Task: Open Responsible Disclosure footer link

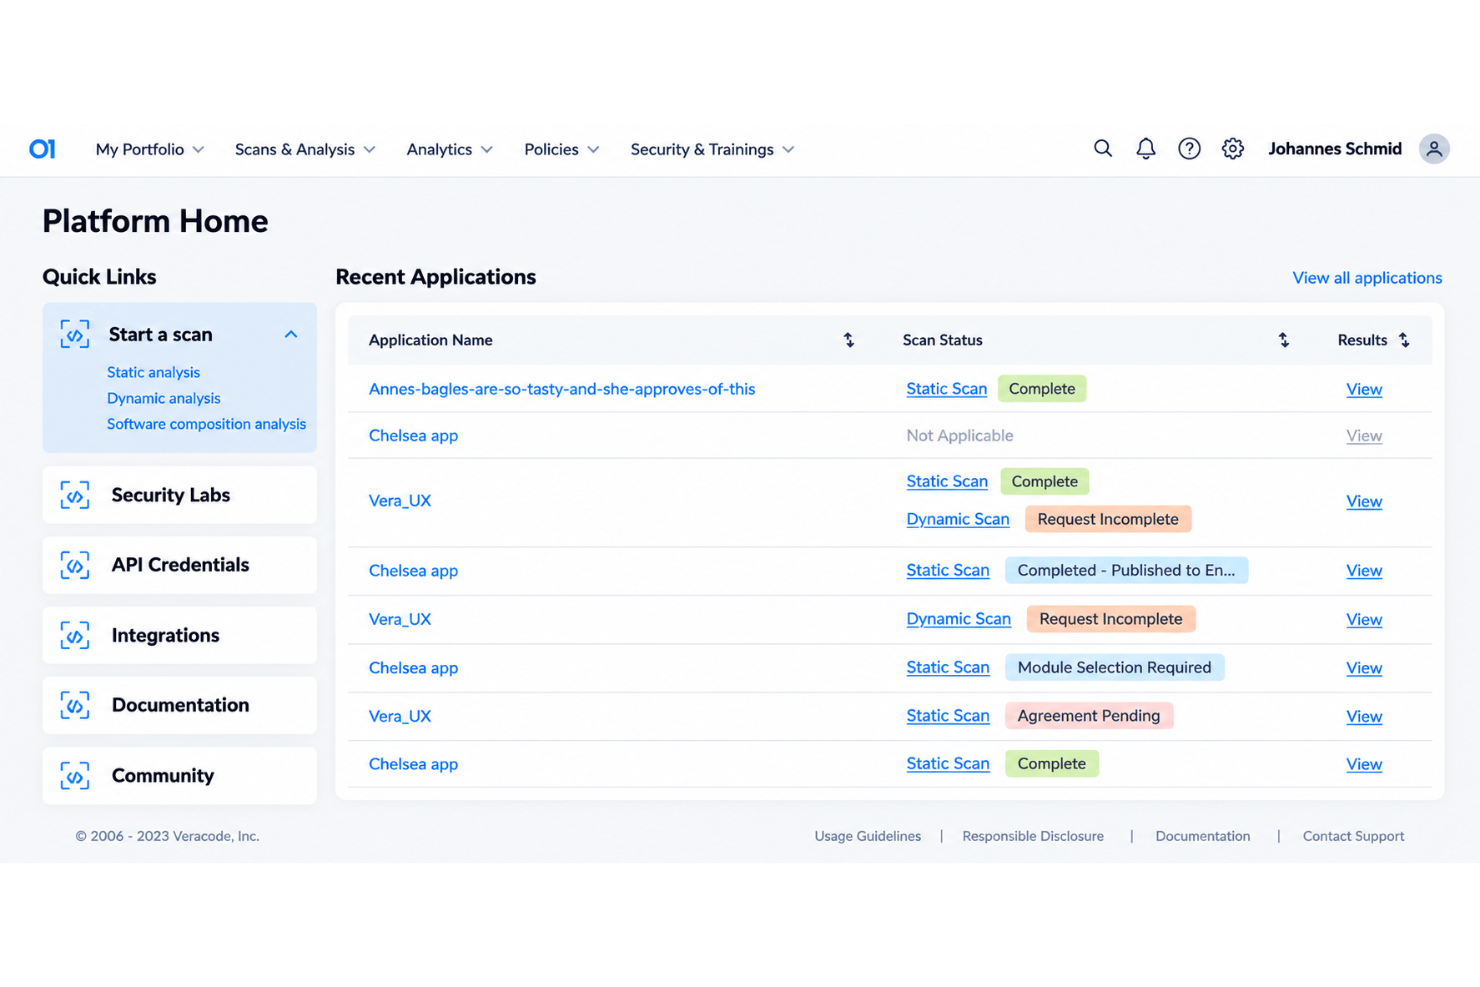Action: (1033, 836)
